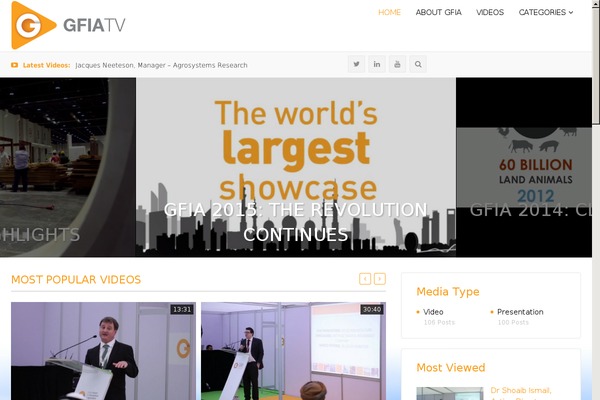The width and height of the screenshot is (600, 400).
Task: Click the Latest Videos camera icon
Action: (x=15, y=65)
